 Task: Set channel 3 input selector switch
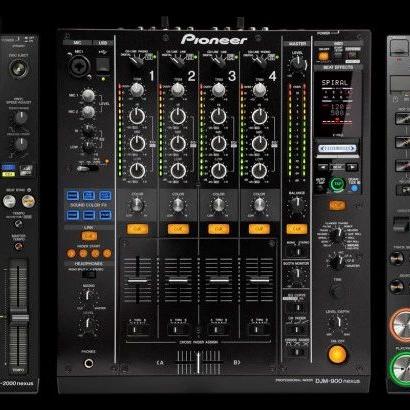[x=218, y=61]
